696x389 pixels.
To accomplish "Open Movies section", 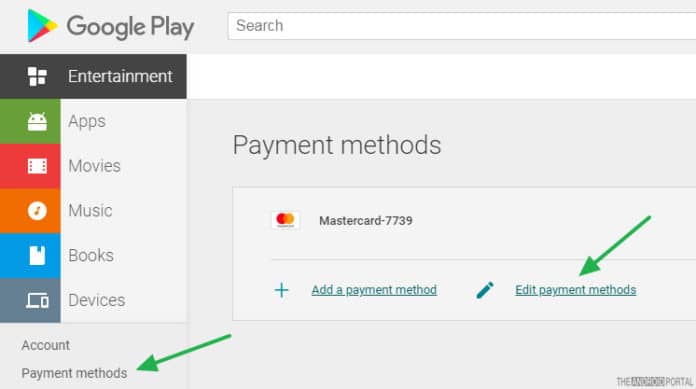I will 95,166.
